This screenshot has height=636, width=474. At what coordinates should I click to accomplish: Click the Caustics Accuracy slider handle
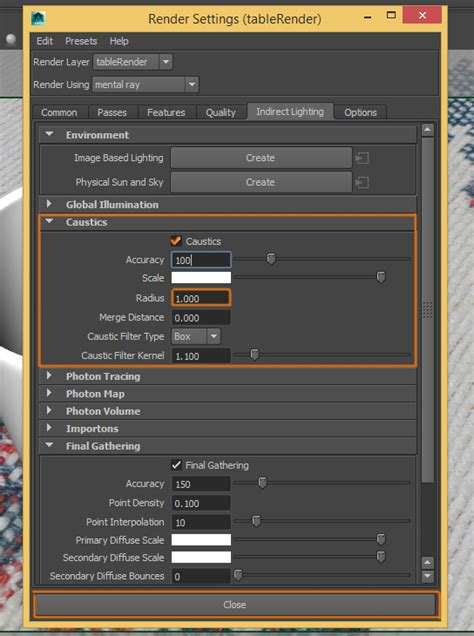[271, 258]
